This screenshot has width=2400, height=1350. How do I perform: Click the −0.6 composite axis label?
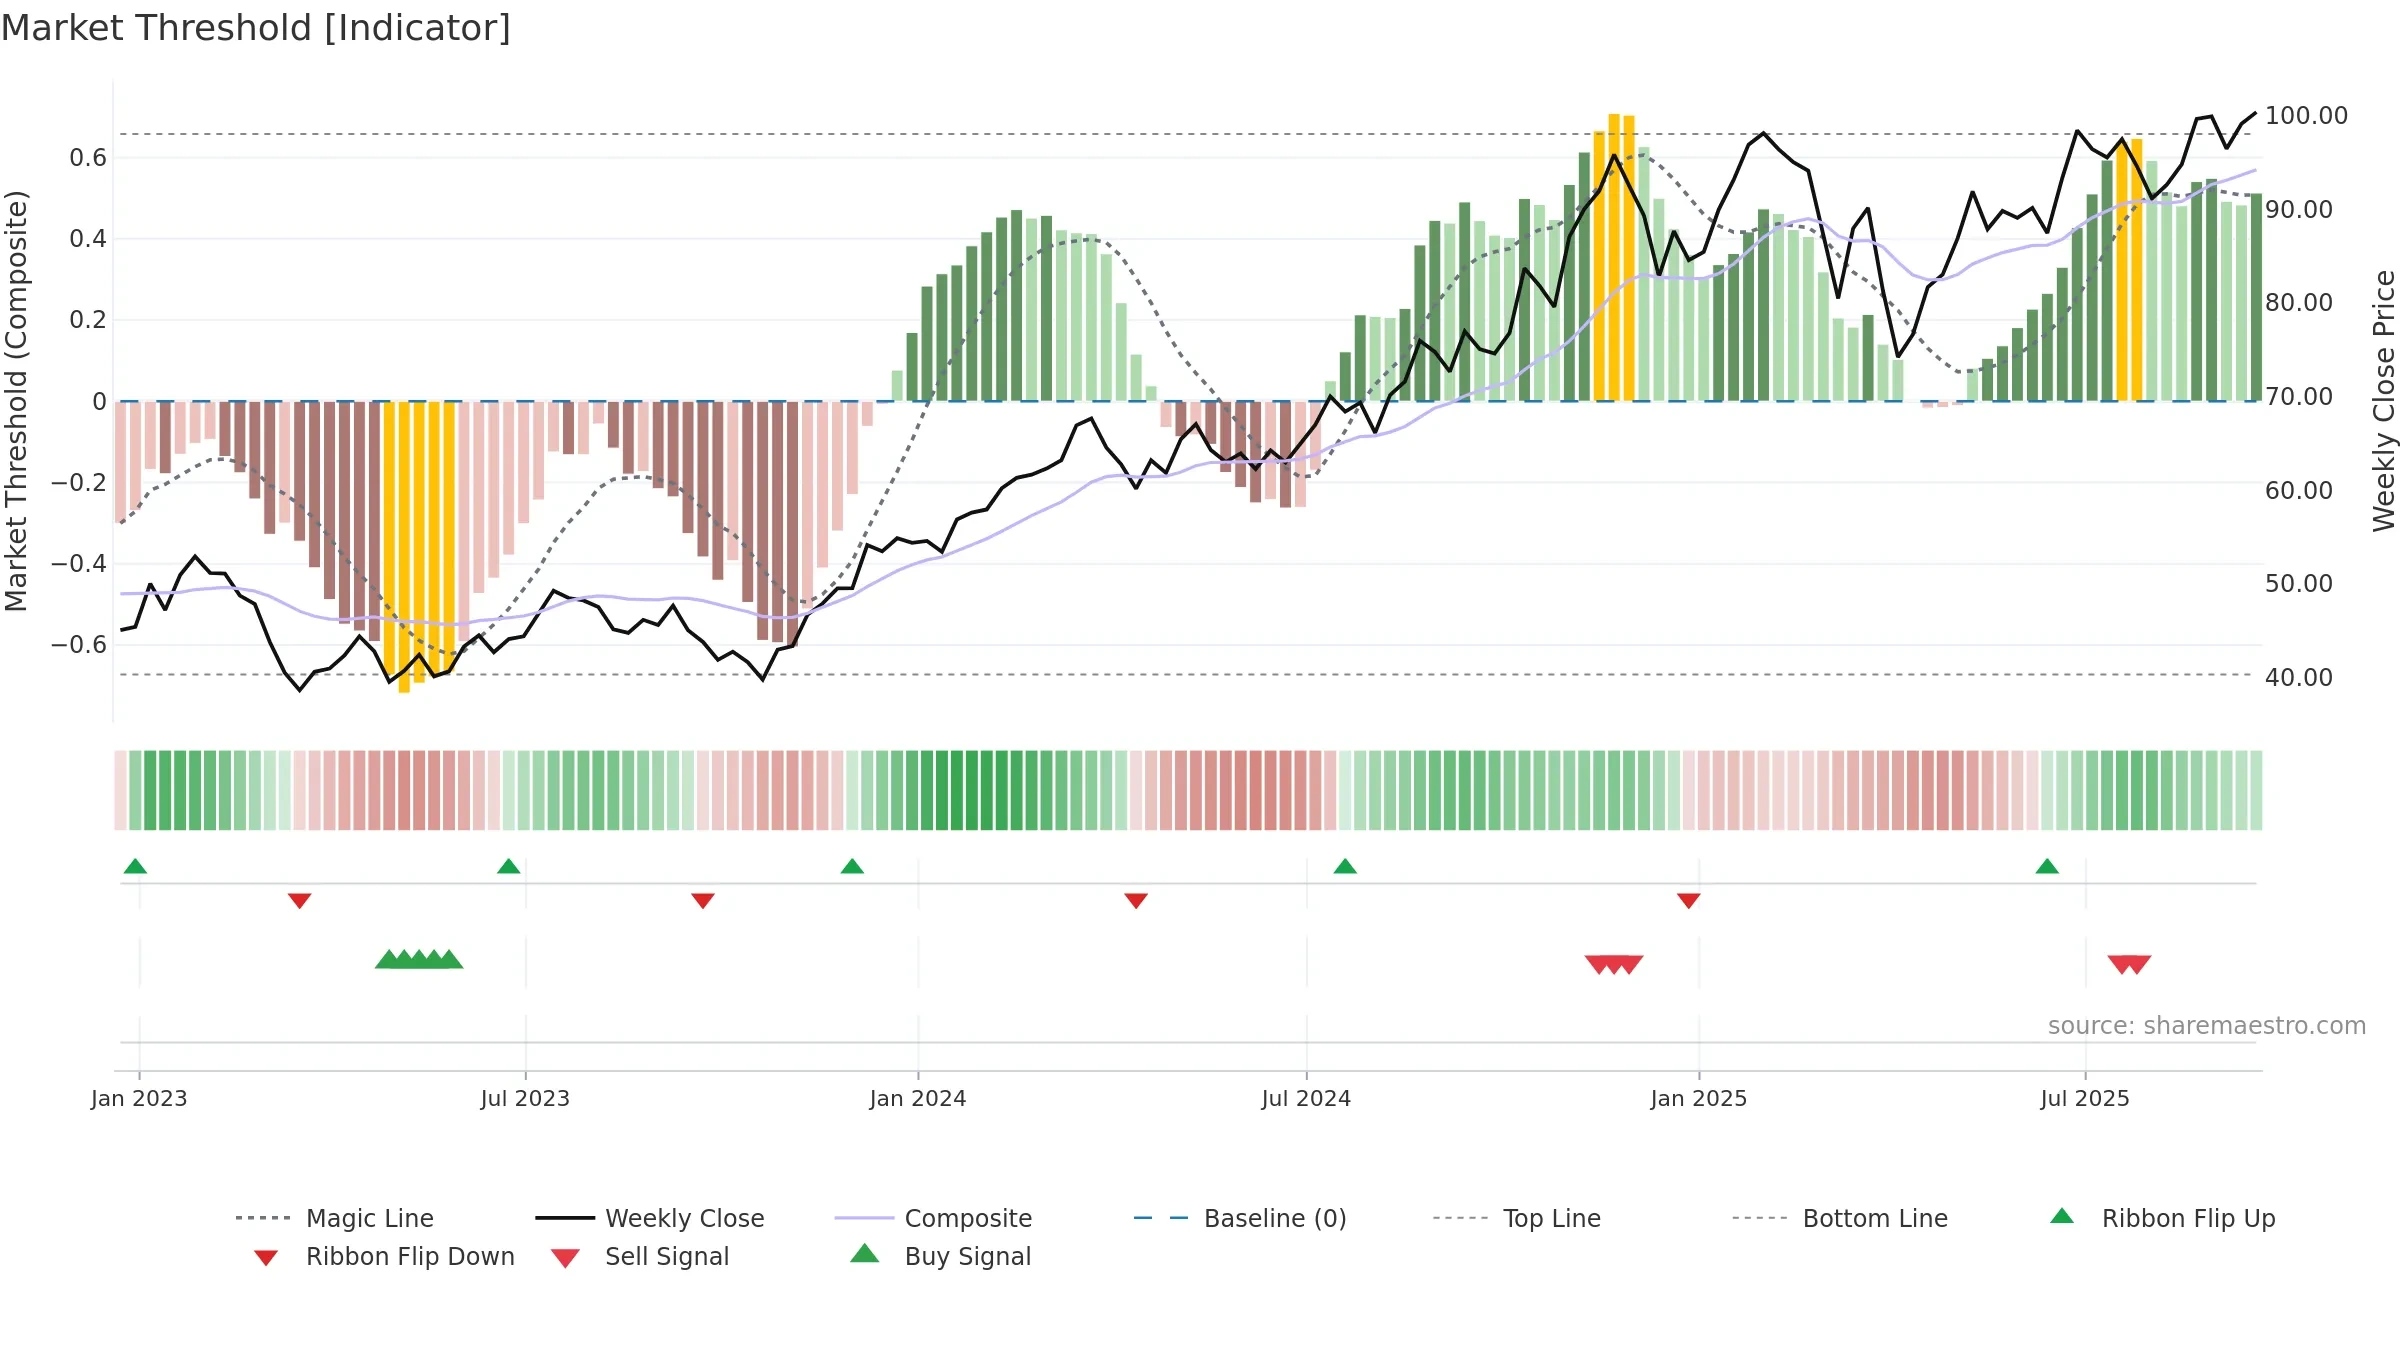pos(79,645)
